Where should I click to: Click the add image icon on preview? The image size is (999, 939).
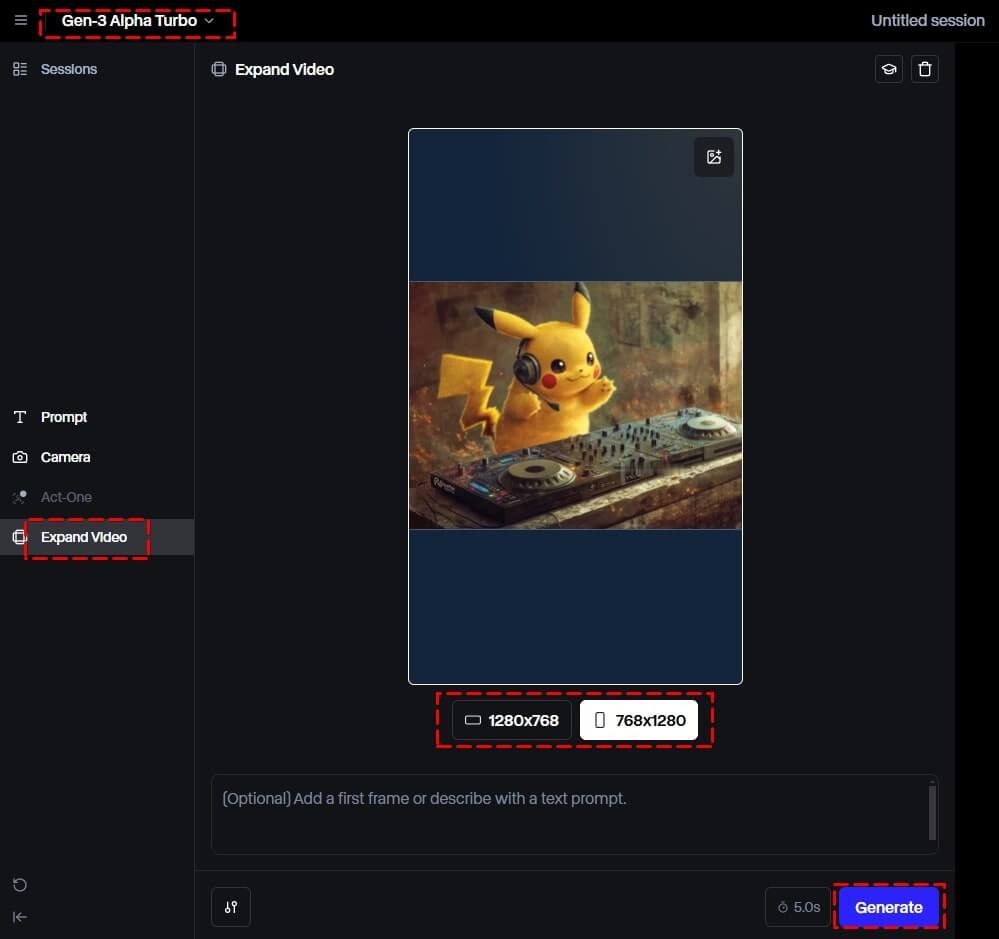click(714, 157)
